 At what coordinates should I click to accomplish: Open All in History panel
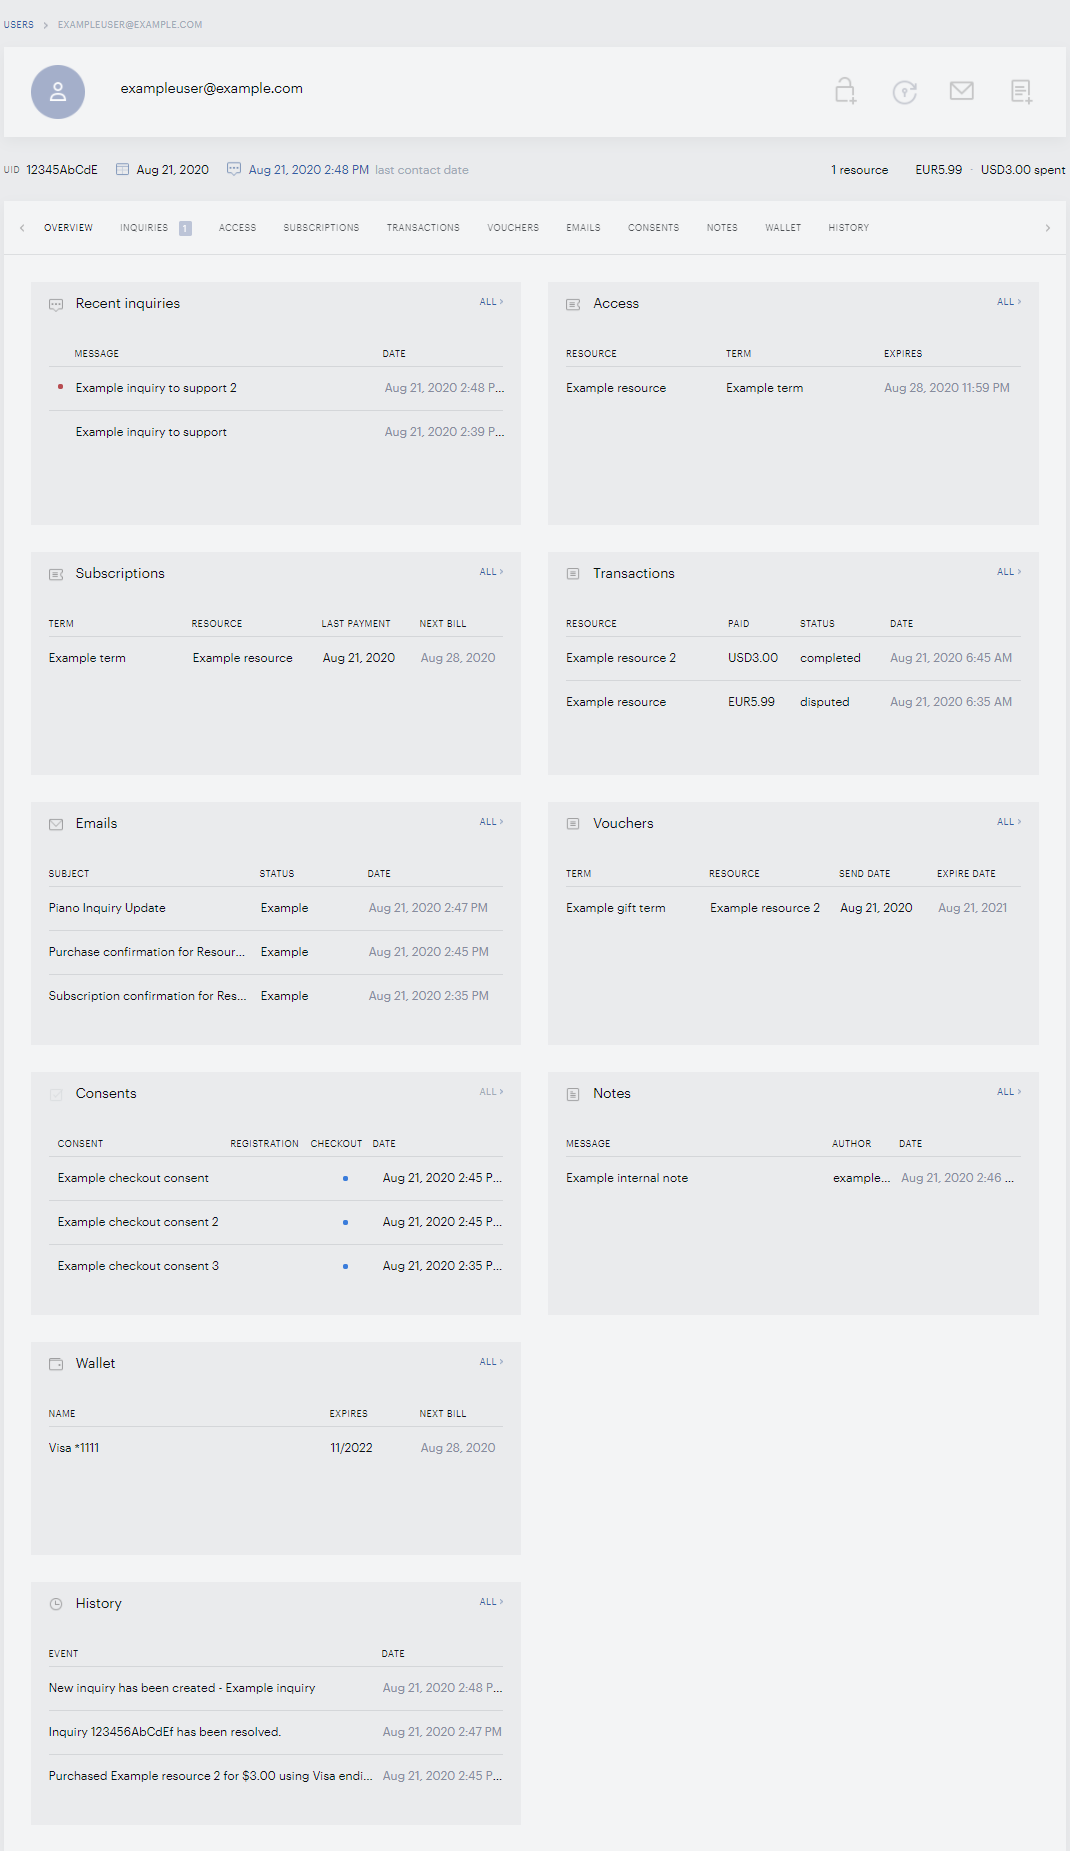click(x=491, y=1602)
